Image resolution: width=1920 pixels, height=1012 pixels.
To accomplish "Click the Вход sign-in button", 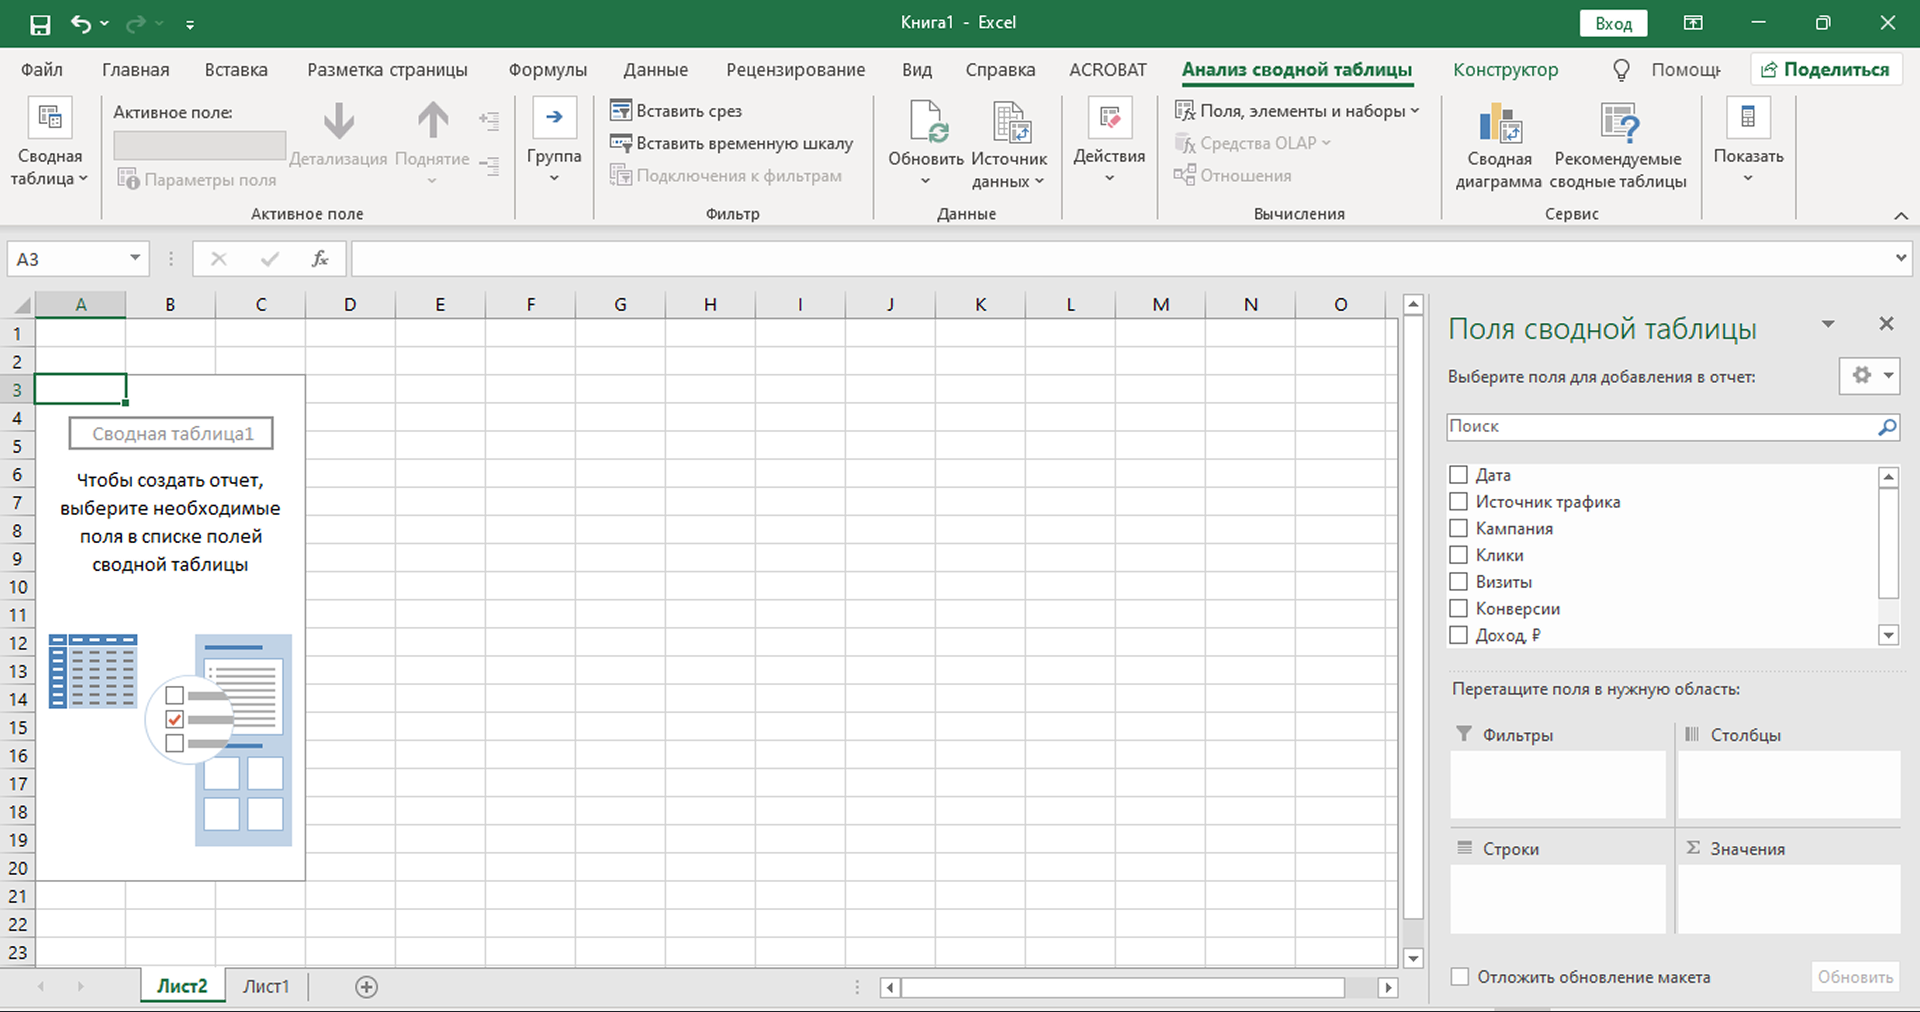I will click(x=1613, y=23).
